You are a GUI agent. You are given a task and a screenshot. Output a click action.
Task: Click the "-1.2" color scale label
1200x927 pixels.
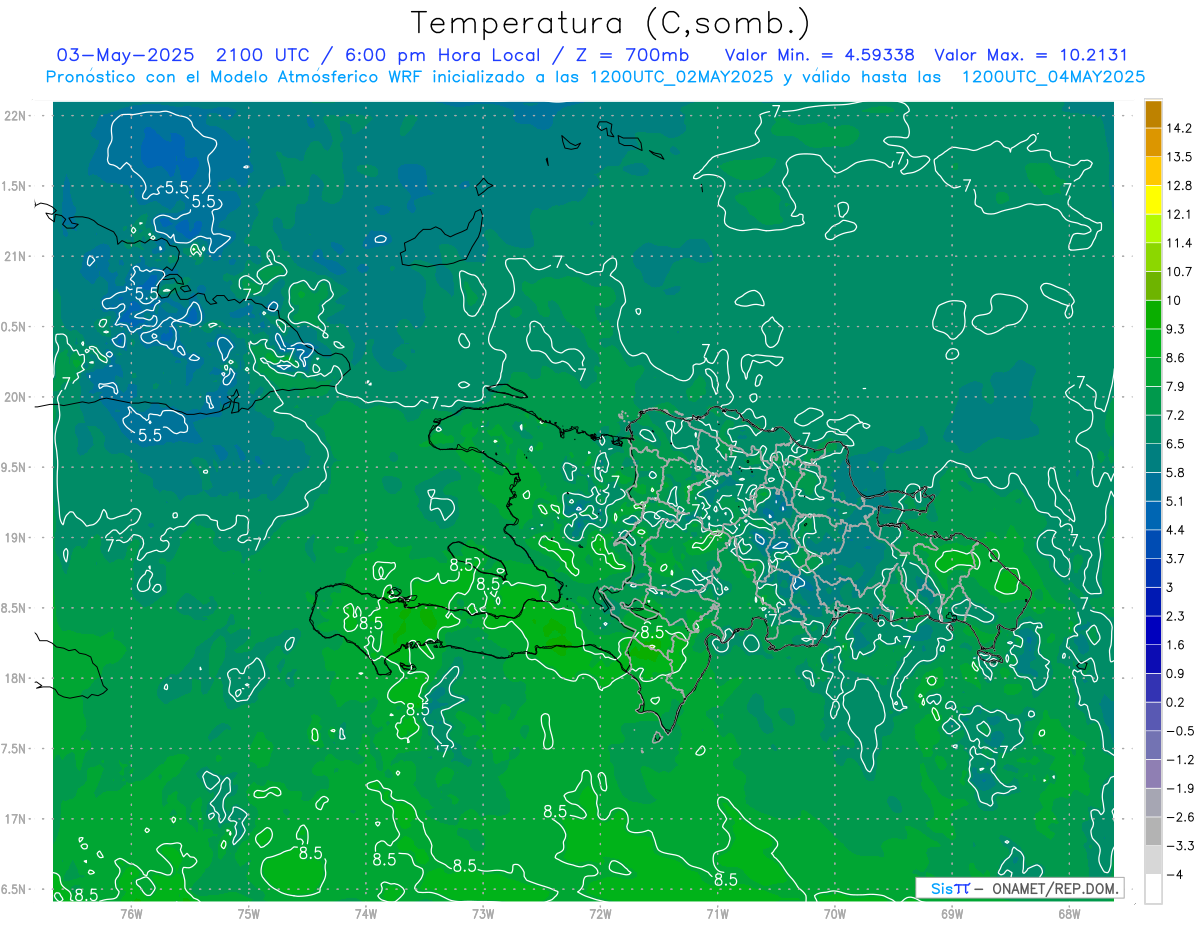pos(1180,760)
